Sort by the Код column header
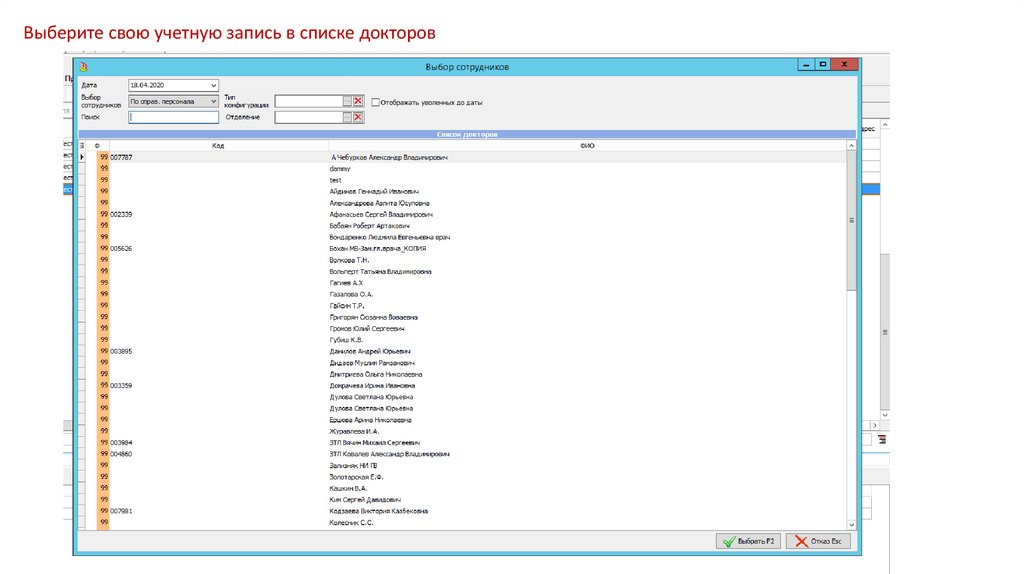1024x574 pixels. (x=218, y=146)
